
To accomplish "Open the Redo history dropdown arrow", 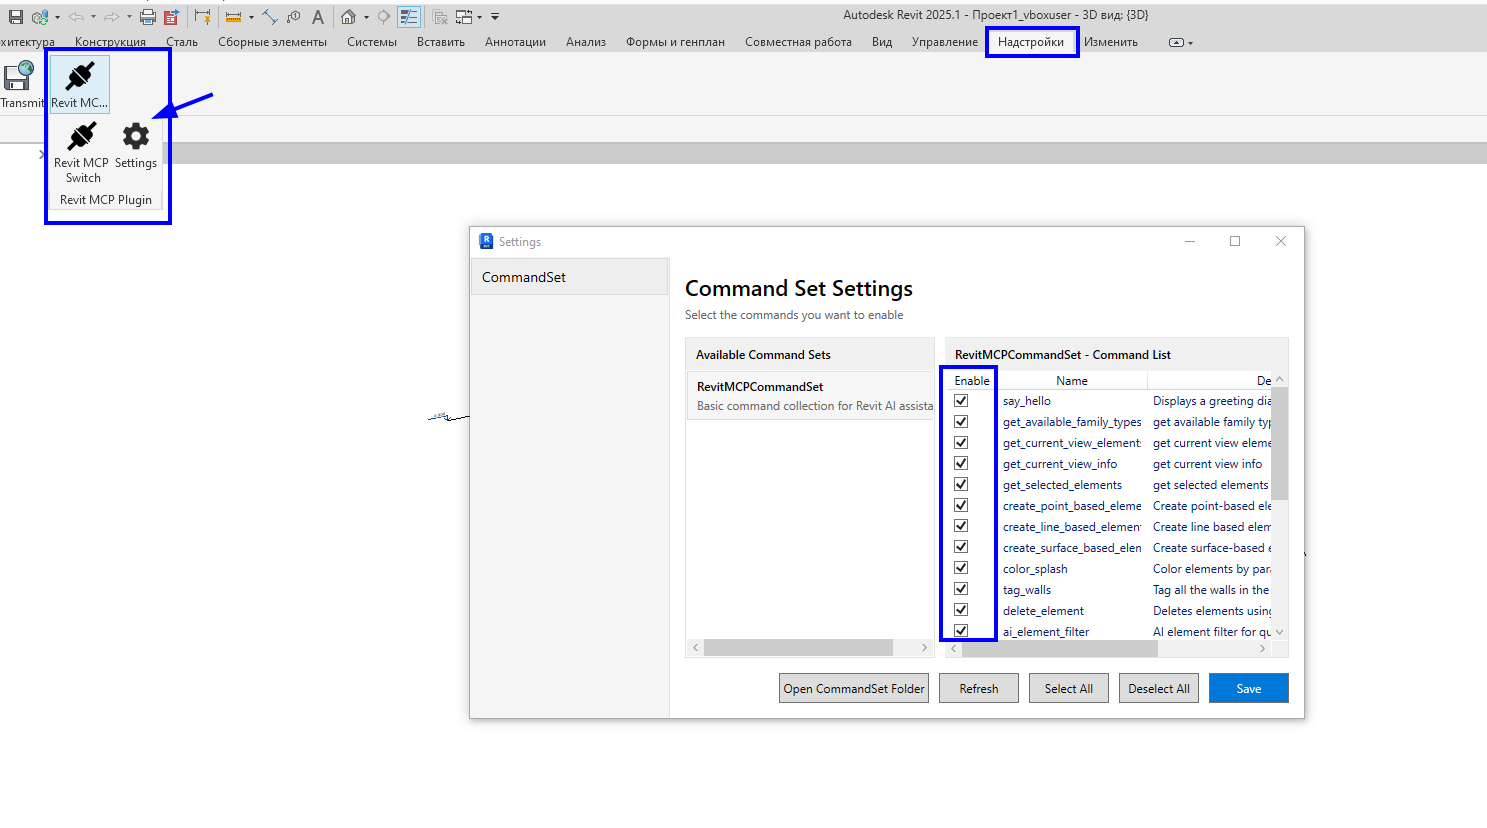I will coord(129,17).
